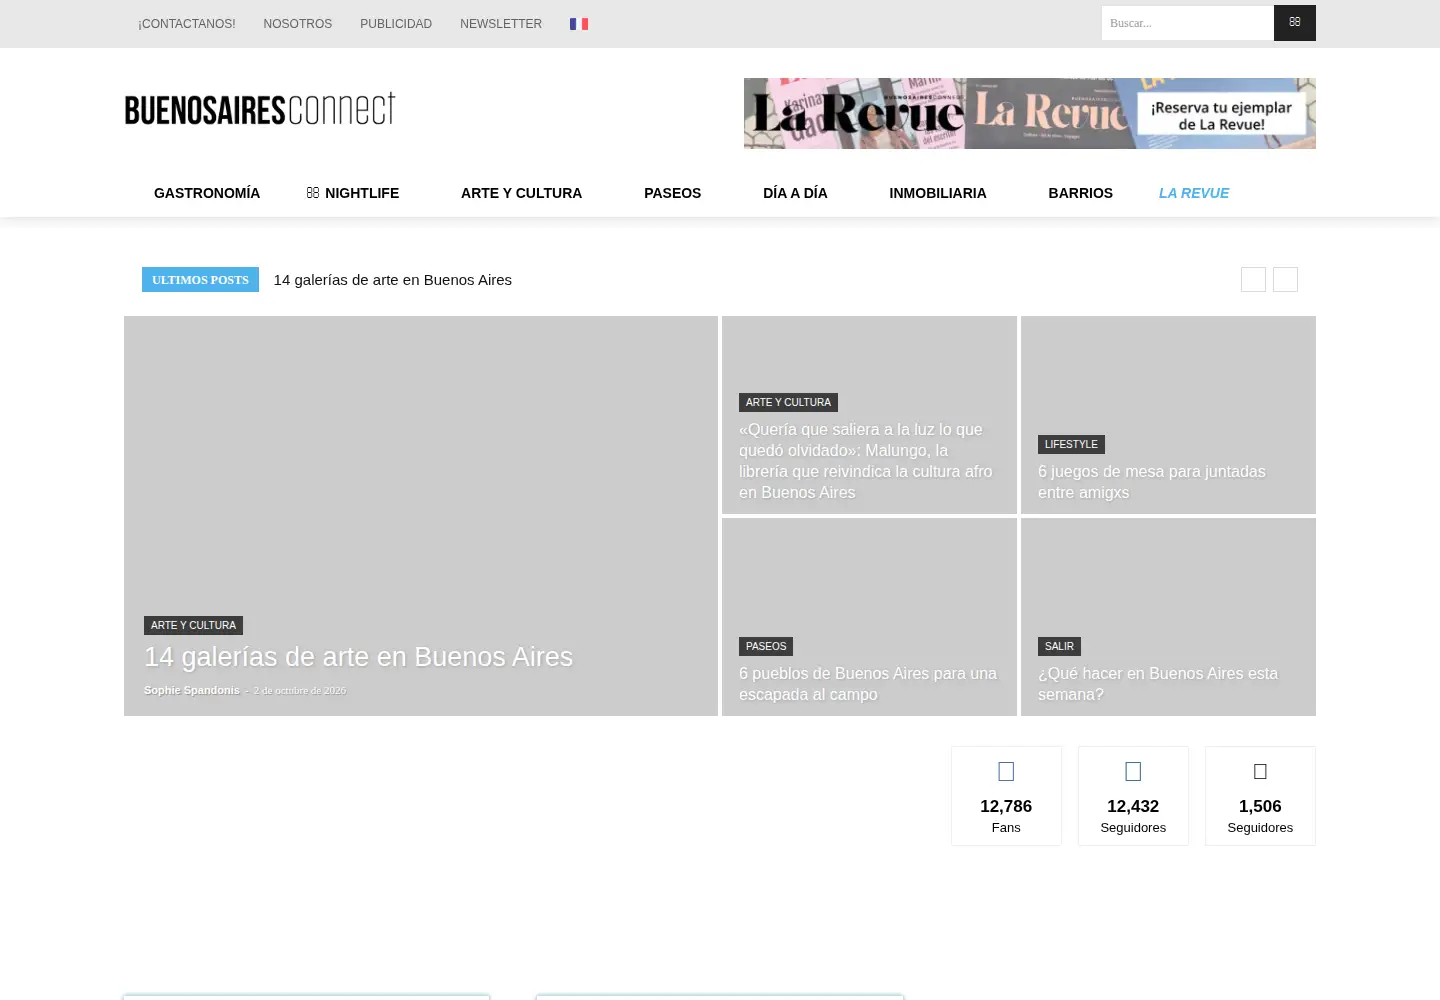Show previous post in ticker
The image size is (1440, 1000).
1253,280
